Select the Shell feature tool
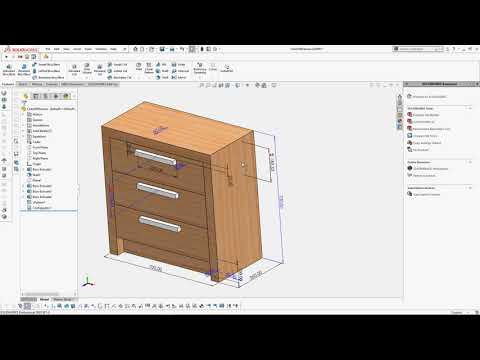This screenshot has height=360, width=480. point(162,77)
